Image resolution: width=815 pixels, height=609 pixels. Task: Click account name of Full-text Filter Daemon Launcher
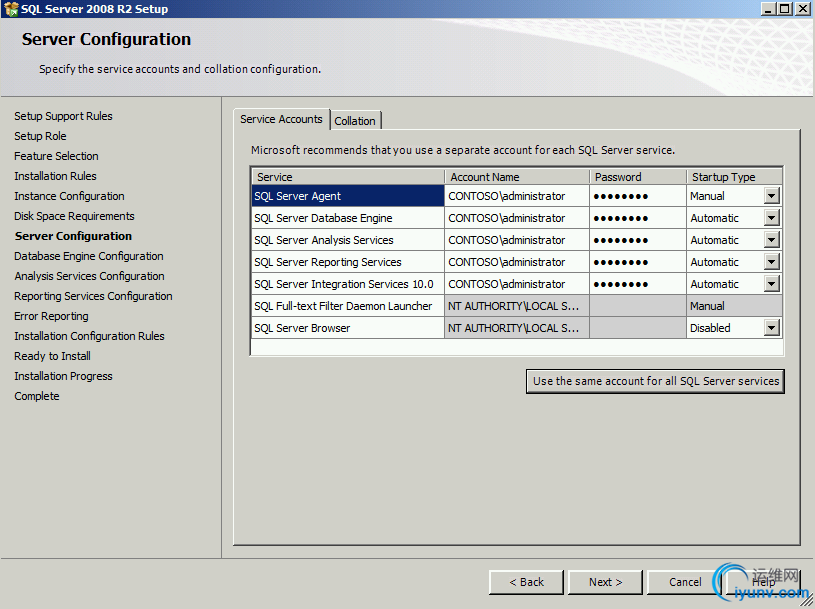517,306
